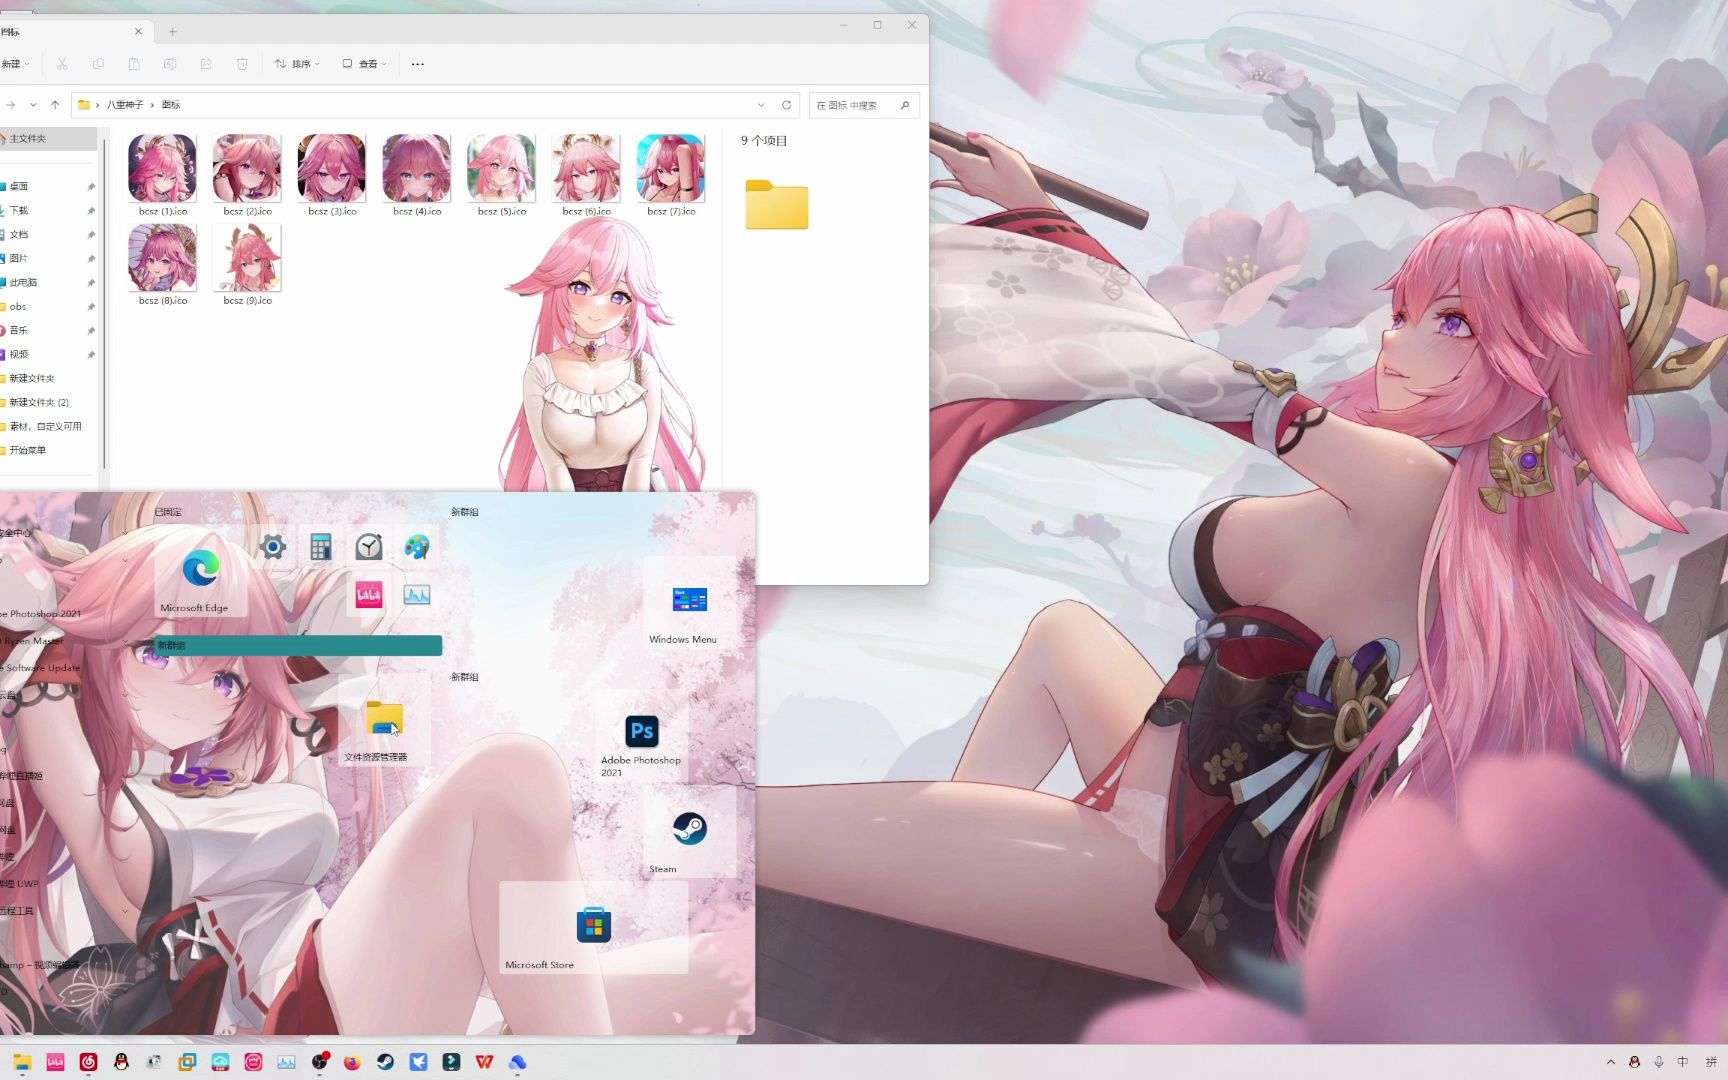Viewport: 1728px width, 1080px height.
Task: Select the bcsz (5).ico file
Action: coord(501,176)
